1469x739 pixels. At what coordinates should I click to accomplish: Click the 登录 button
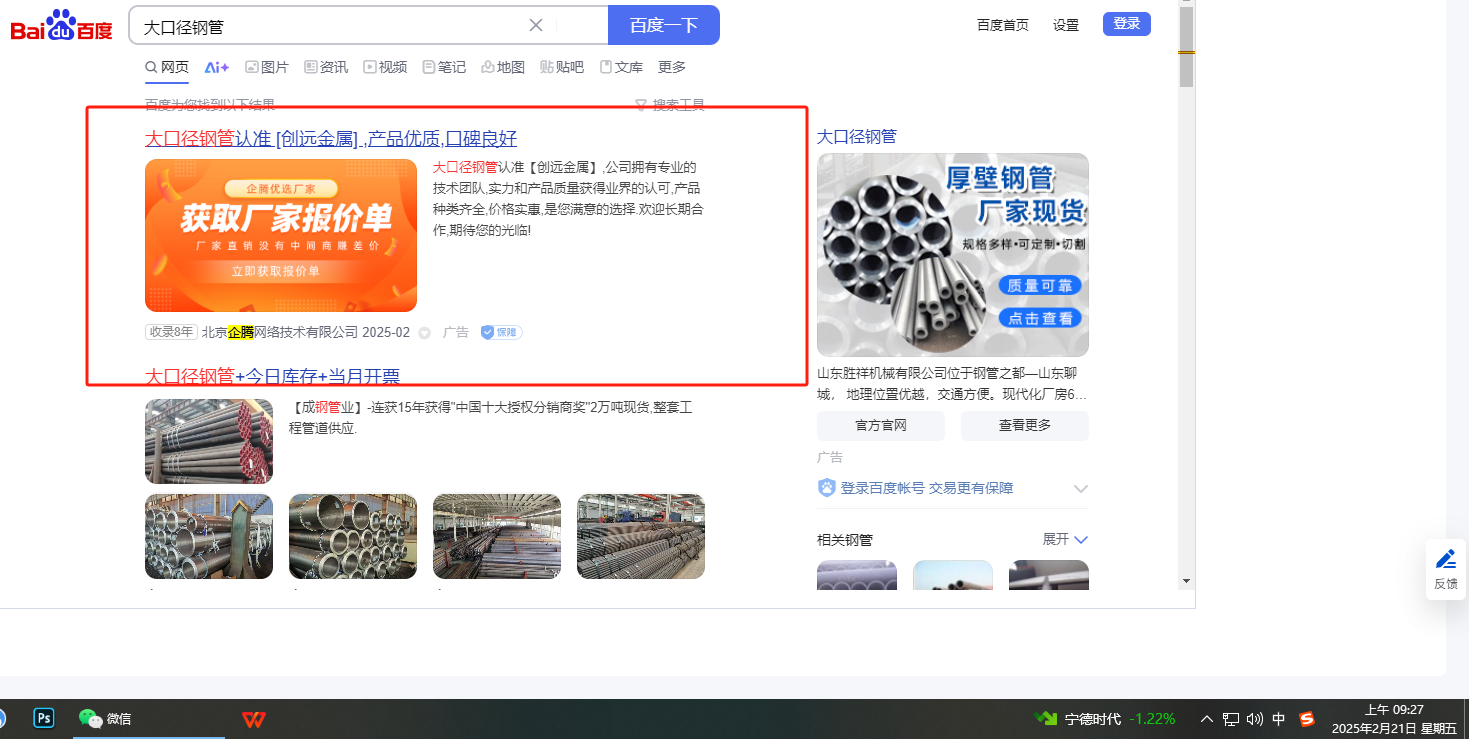click(x=1127, y=24)
